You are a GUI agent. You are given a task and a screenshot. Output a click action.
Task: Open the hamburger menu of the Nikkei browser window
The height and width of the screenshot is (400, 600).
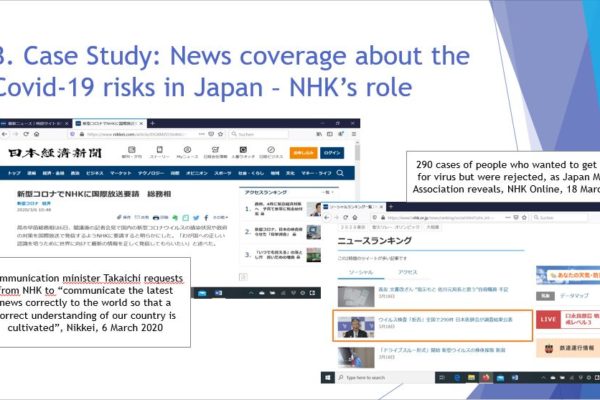(354, 134)
